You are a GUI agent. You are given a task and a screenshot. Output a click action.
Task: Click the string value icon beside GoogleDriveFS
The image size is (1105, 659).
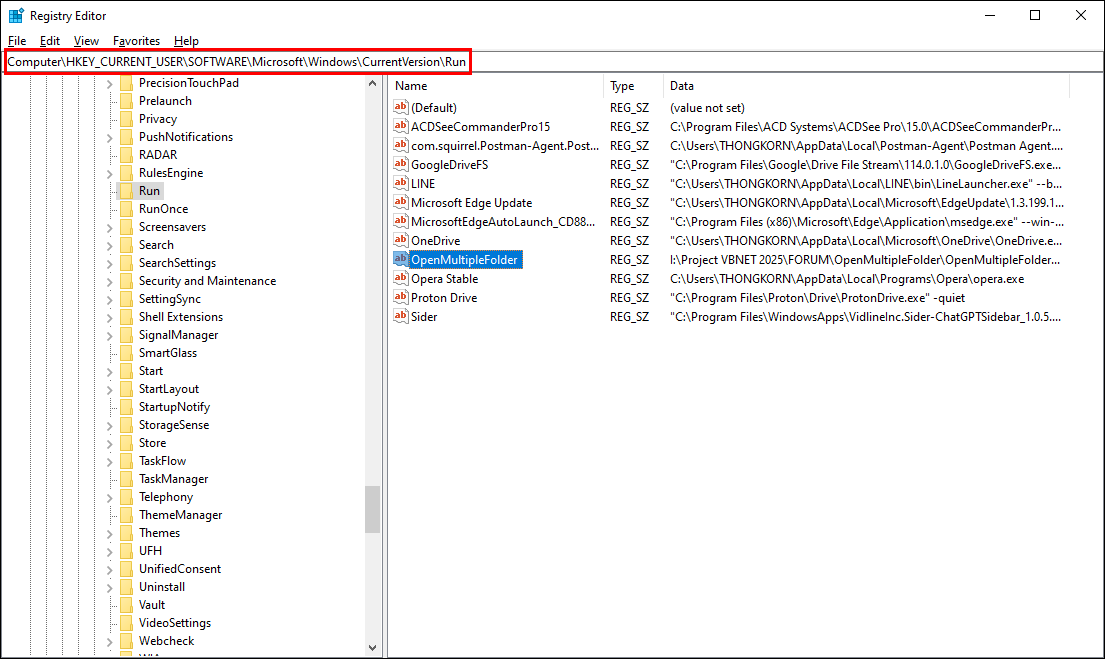[x=401, y=165]
